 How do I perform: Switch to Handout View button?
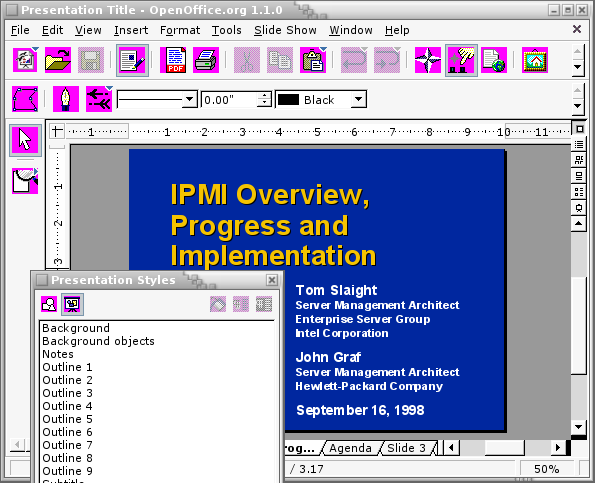click(x=579, y=192)
